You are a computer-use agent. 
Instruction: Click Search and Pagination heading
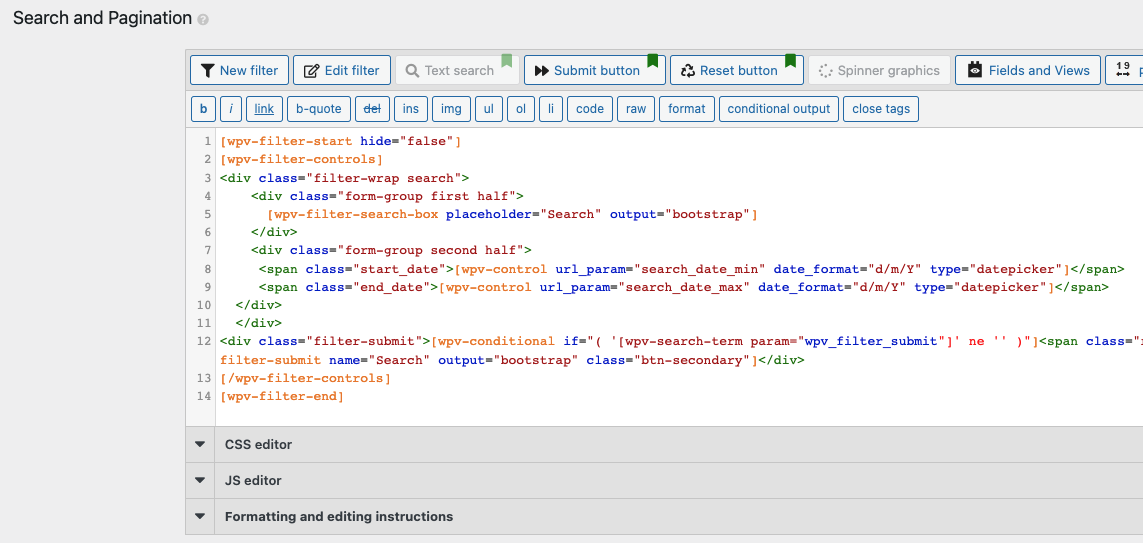[102, 18]
